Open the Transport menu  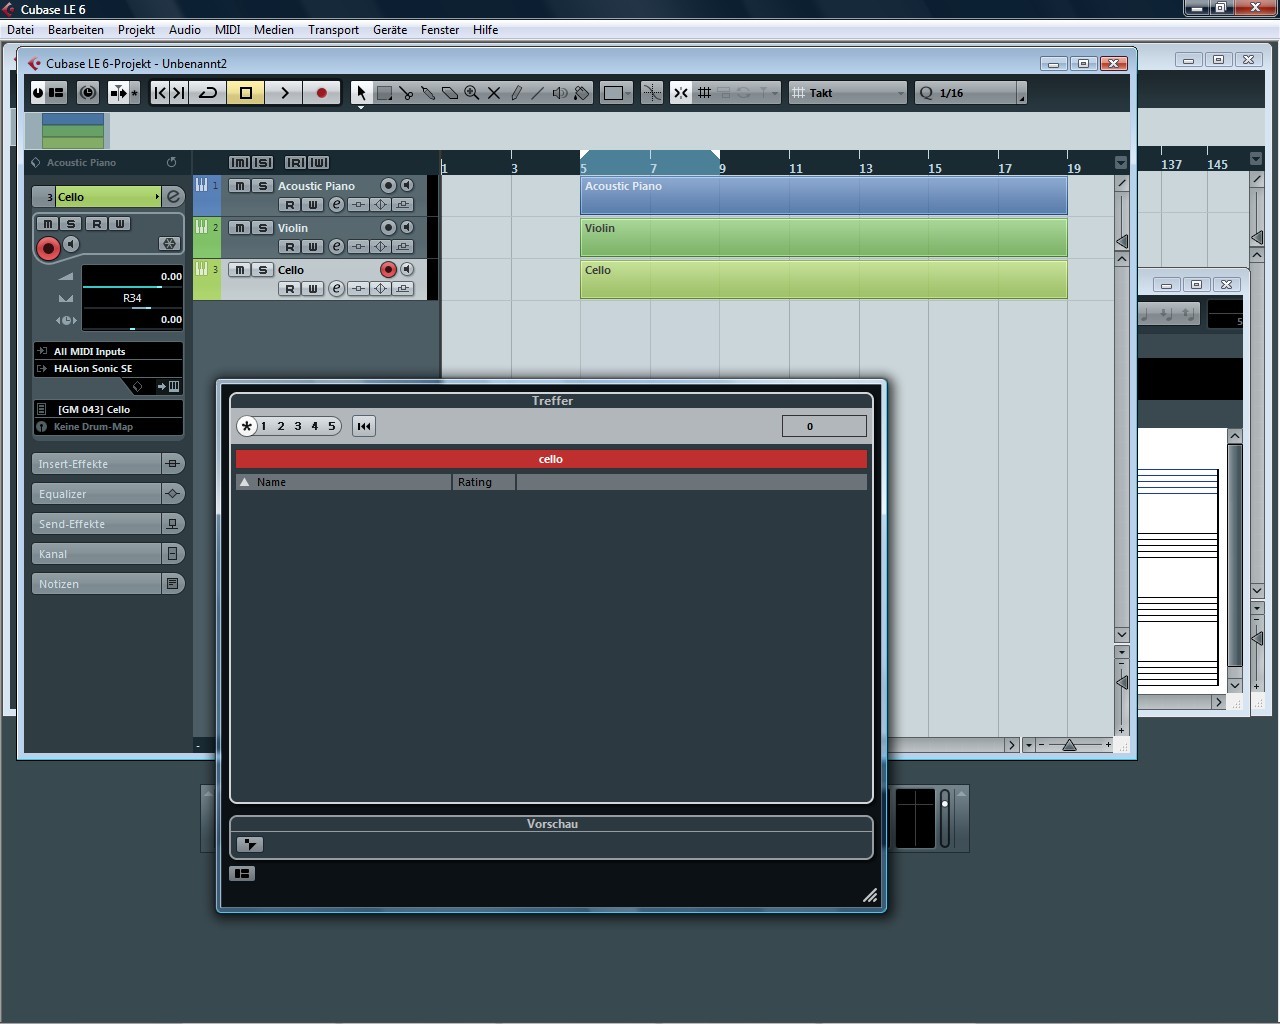coord(334,30)
